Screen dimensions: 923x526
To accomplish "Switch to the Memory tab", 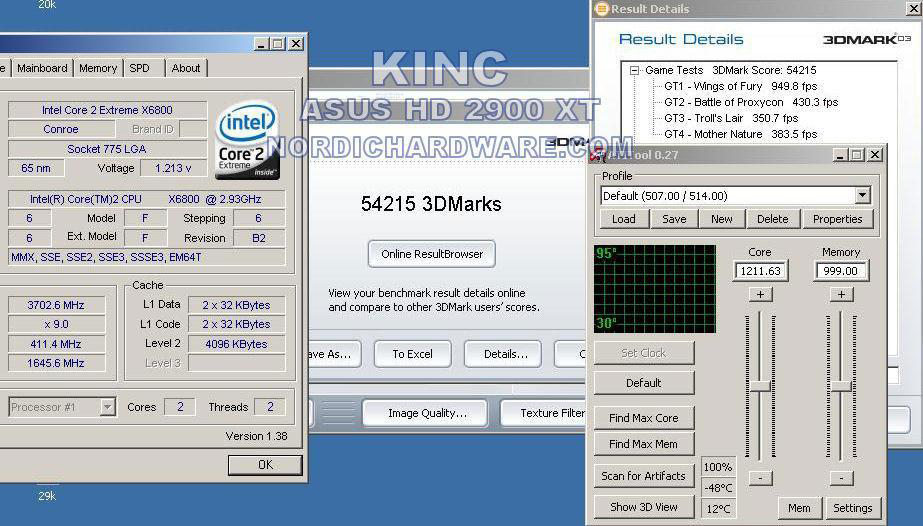I will 98,68.
